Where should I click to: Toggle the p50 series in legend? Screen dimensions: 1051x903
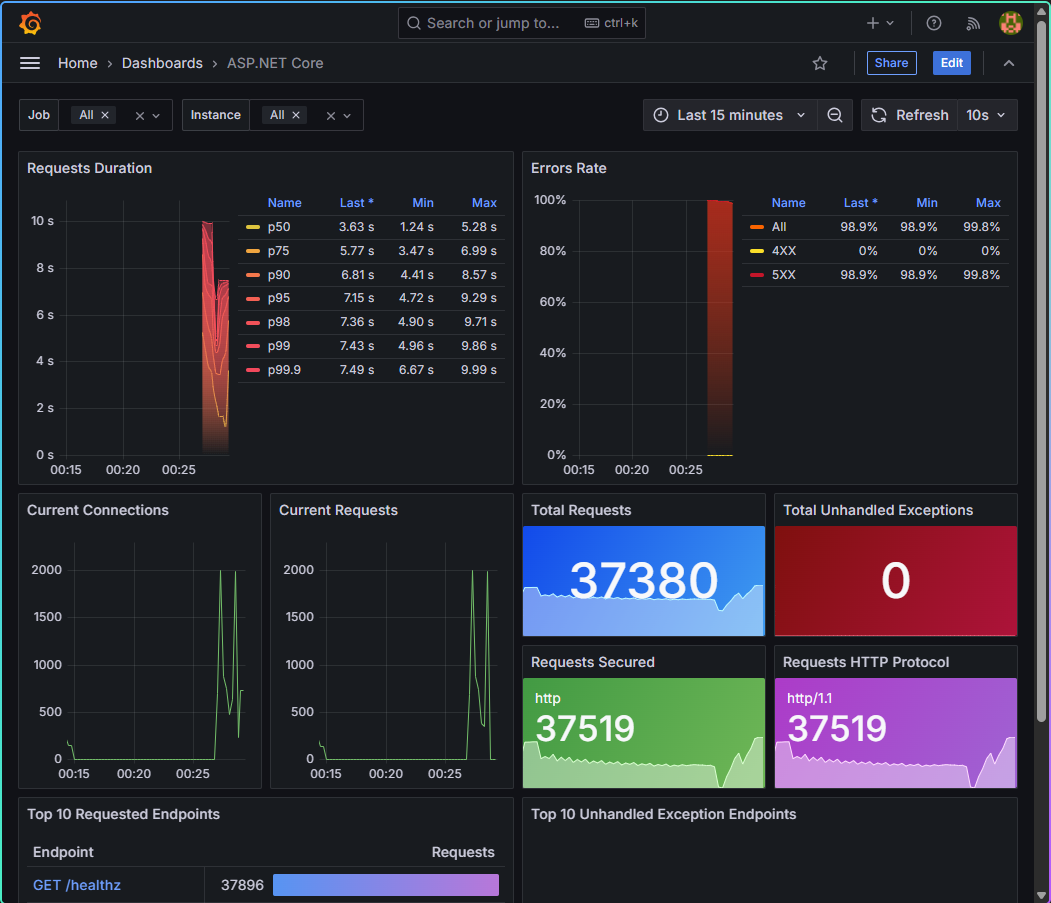[x=279, y=227]
